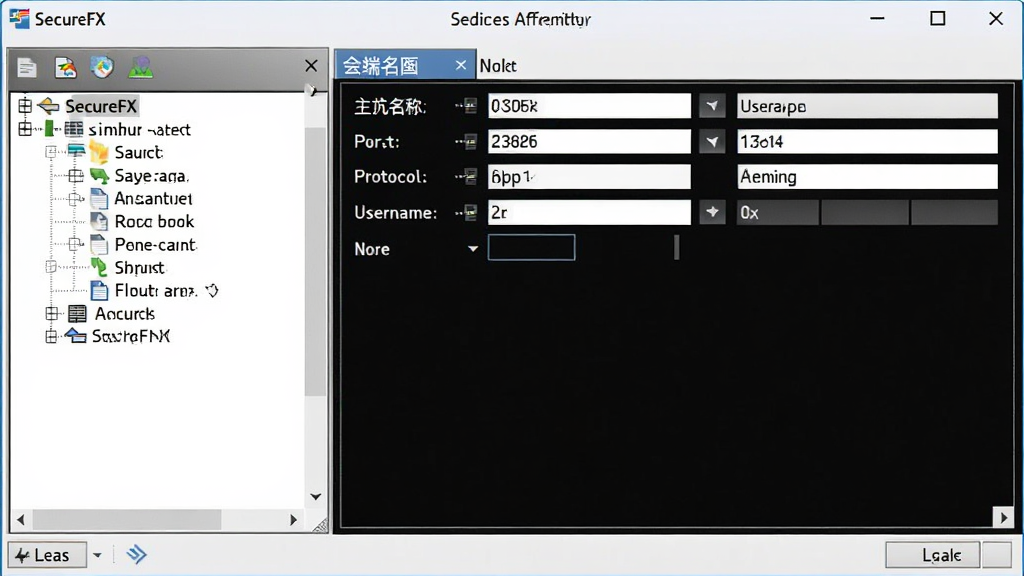
Task: Click the empty box beside Nore
Action: (x=532, y=248)
